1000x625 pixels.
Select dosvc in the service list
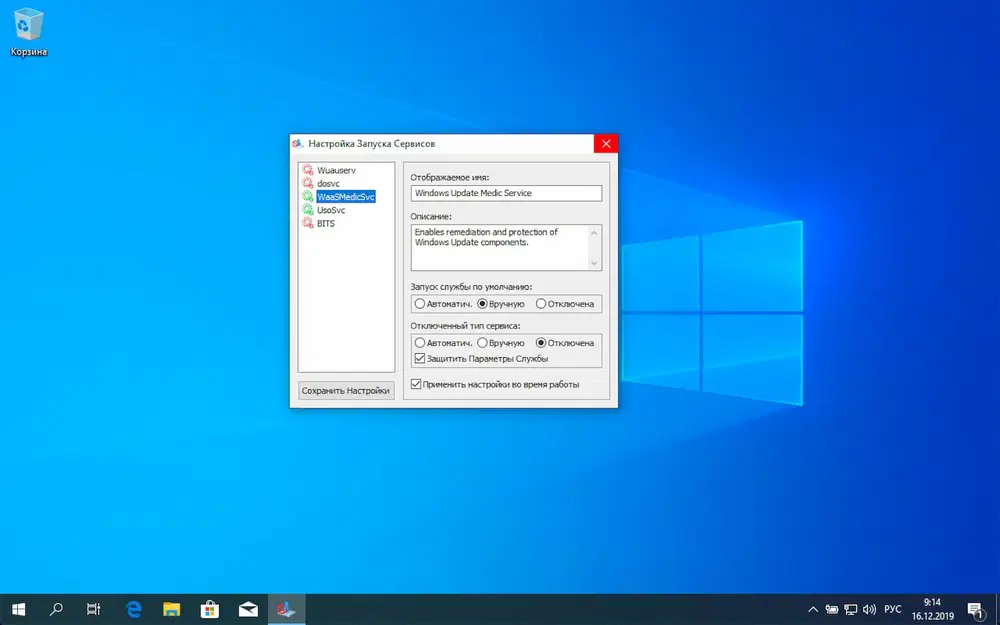[330, 183]
